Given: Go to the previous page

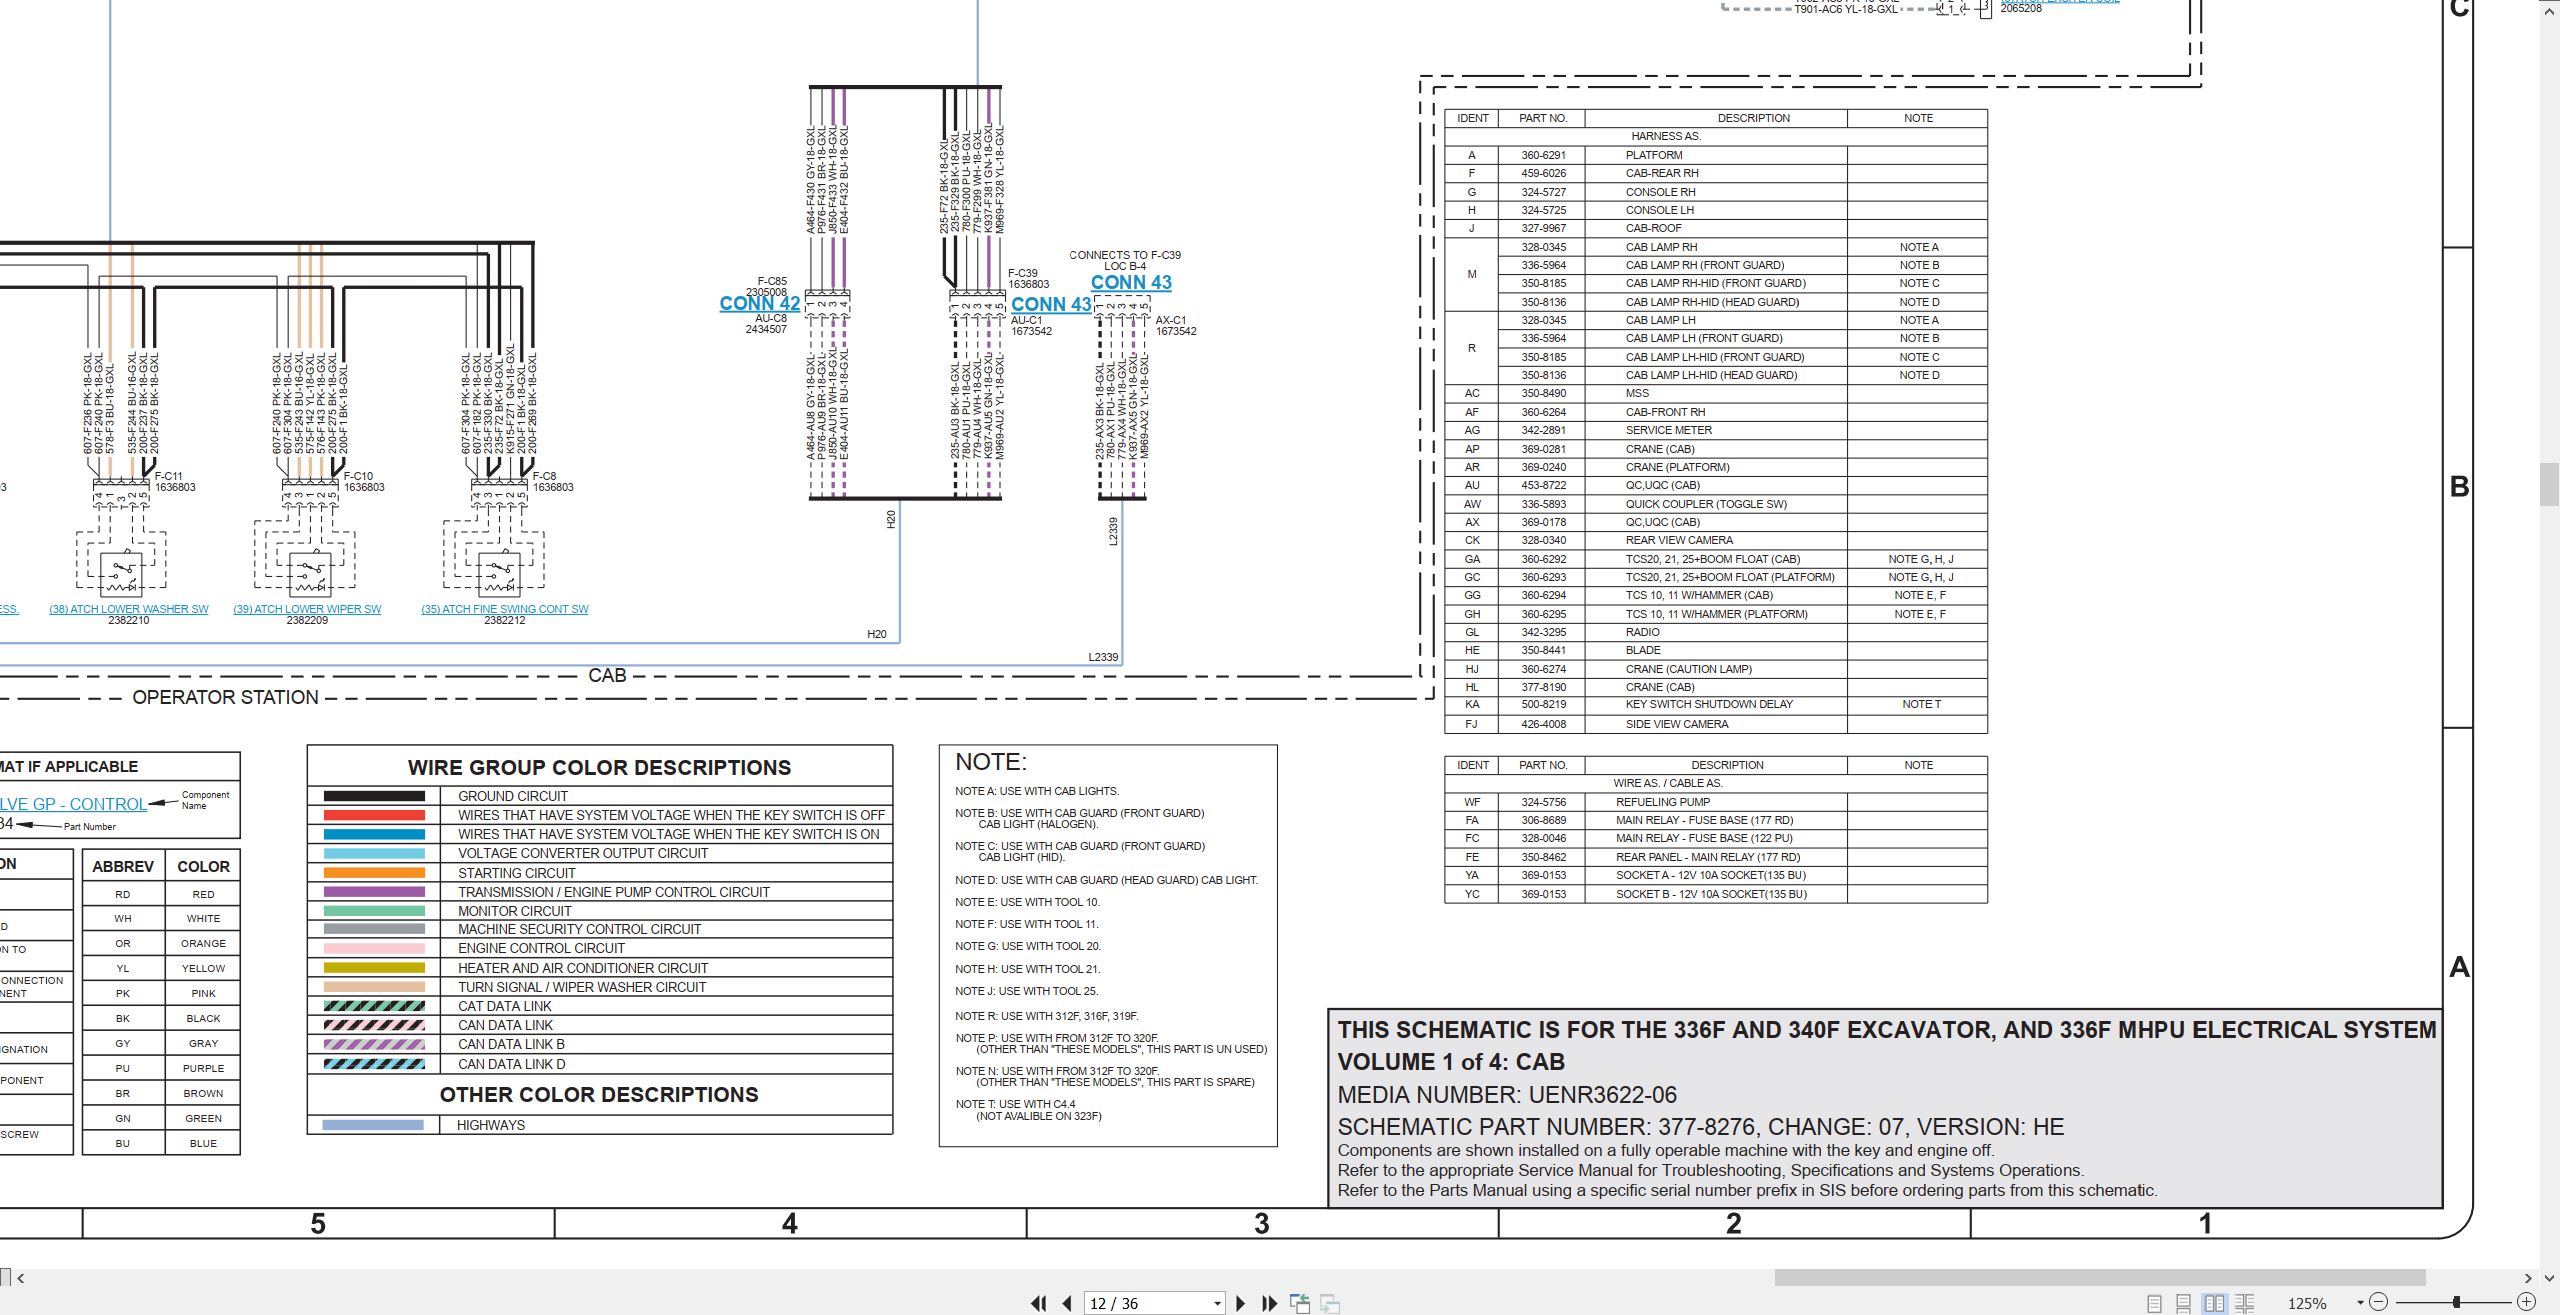Looking at the screenshot, I should pos(1067,1303).
